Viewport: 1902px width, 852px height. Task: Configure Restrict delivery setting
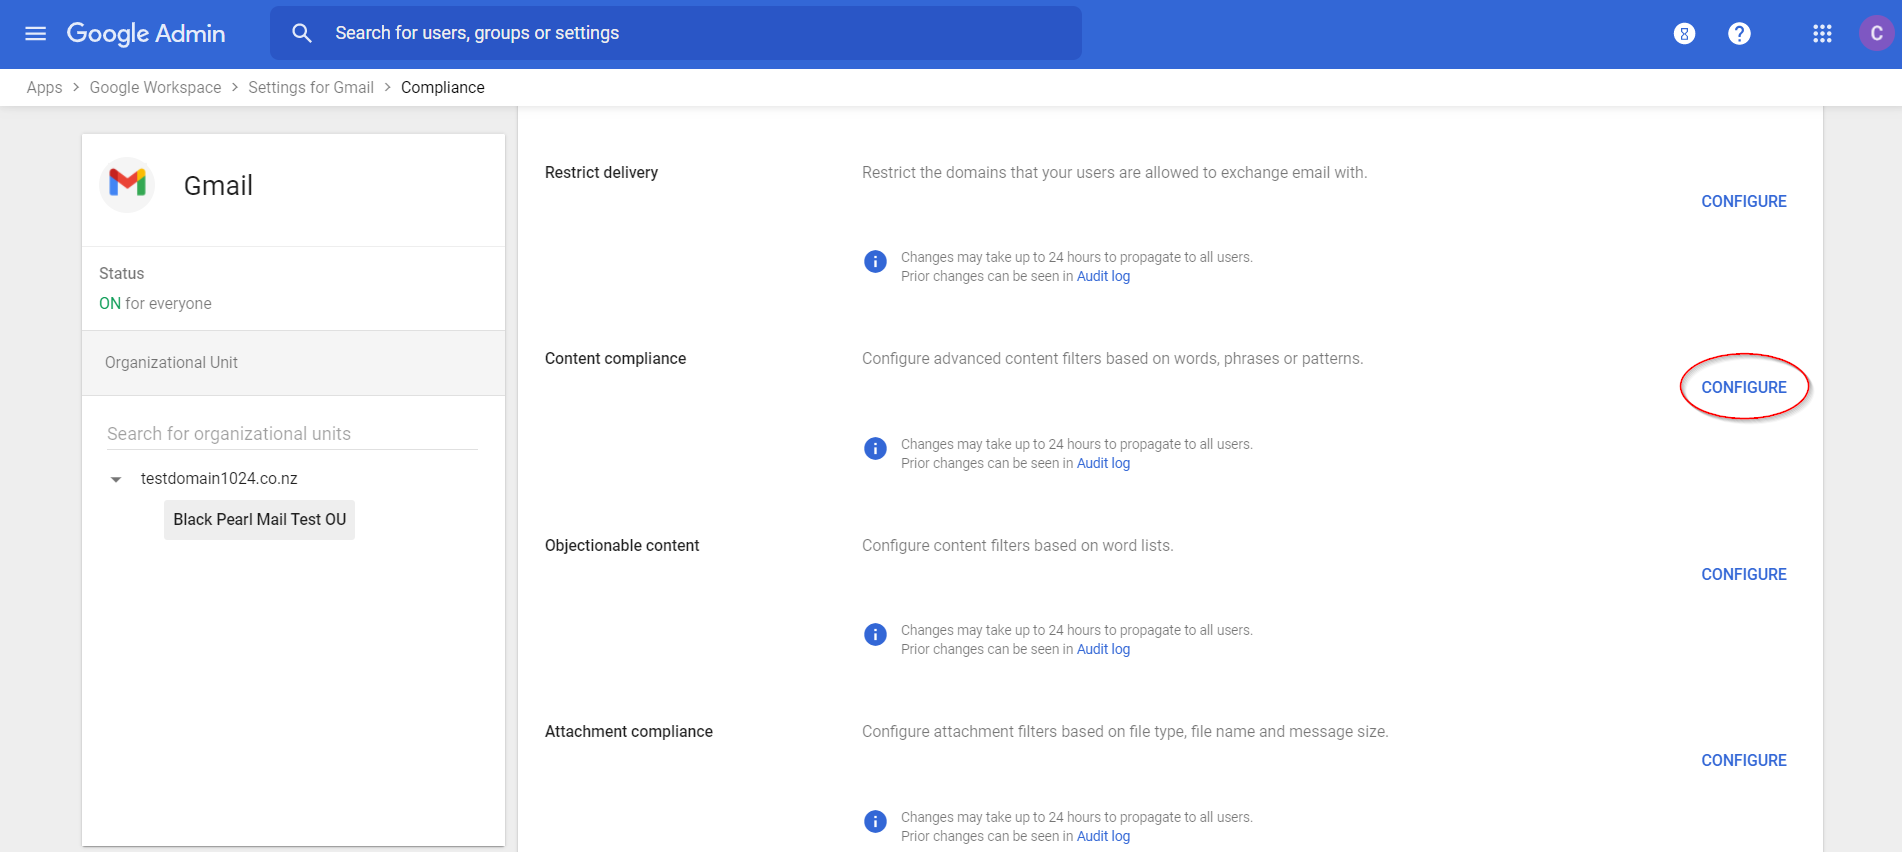point(1744,201)
